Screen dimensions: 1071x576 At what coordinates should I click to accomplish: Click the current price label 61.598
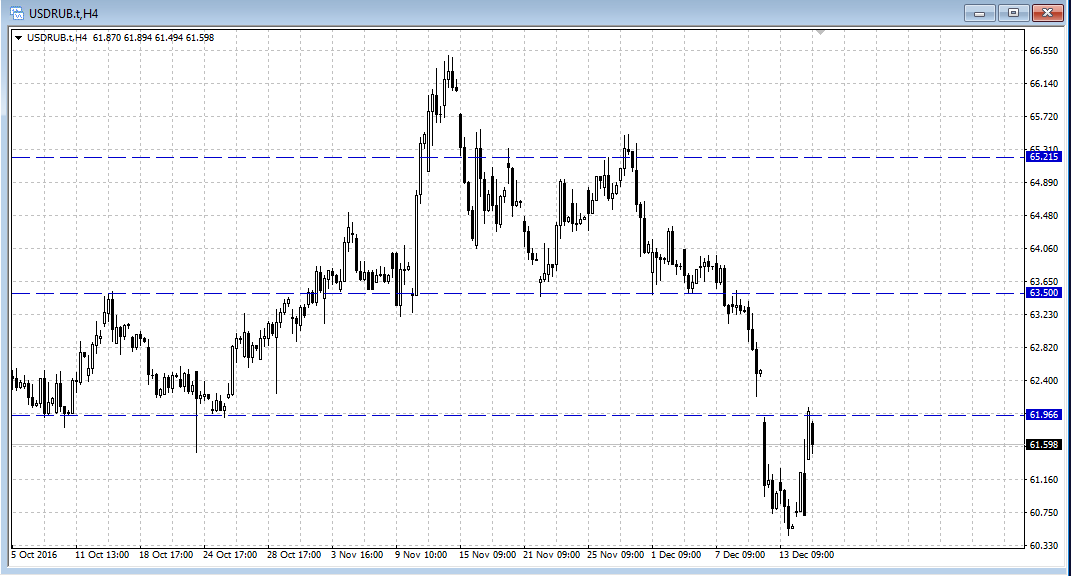[x=1044, y=445]
